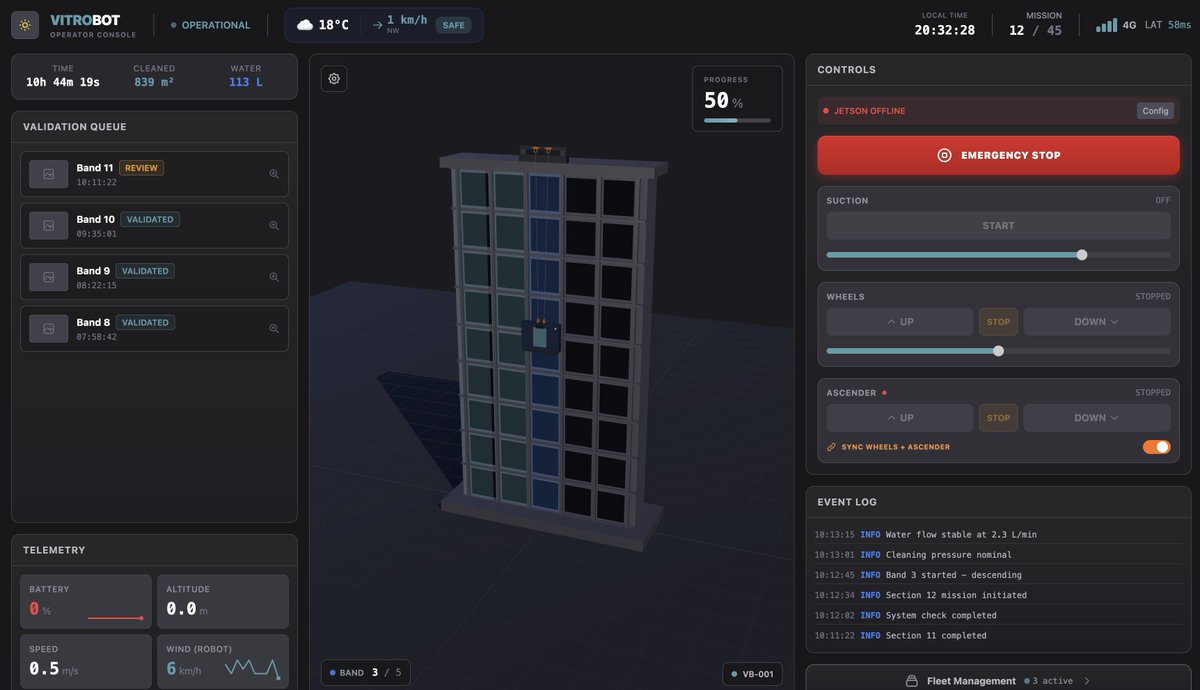
Task: Click the cloud weather icon
Action: (x=305, y=25)
